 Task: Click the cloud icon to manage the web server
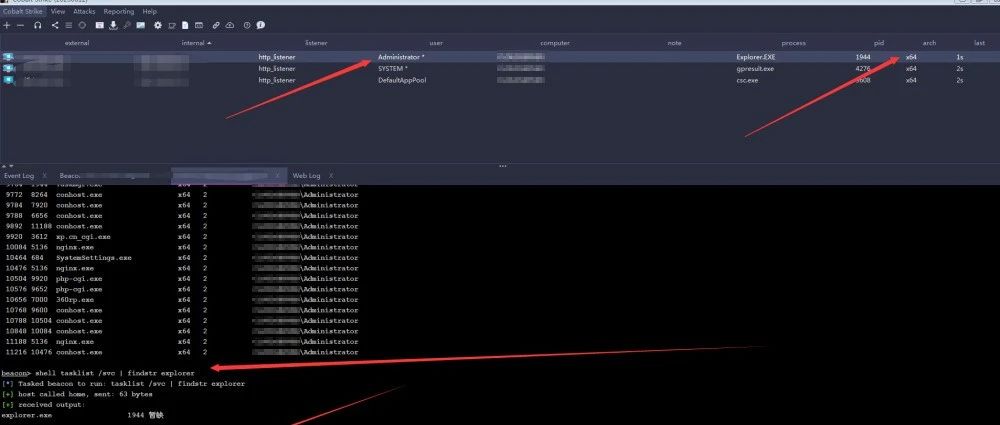(x=230, y=26)
